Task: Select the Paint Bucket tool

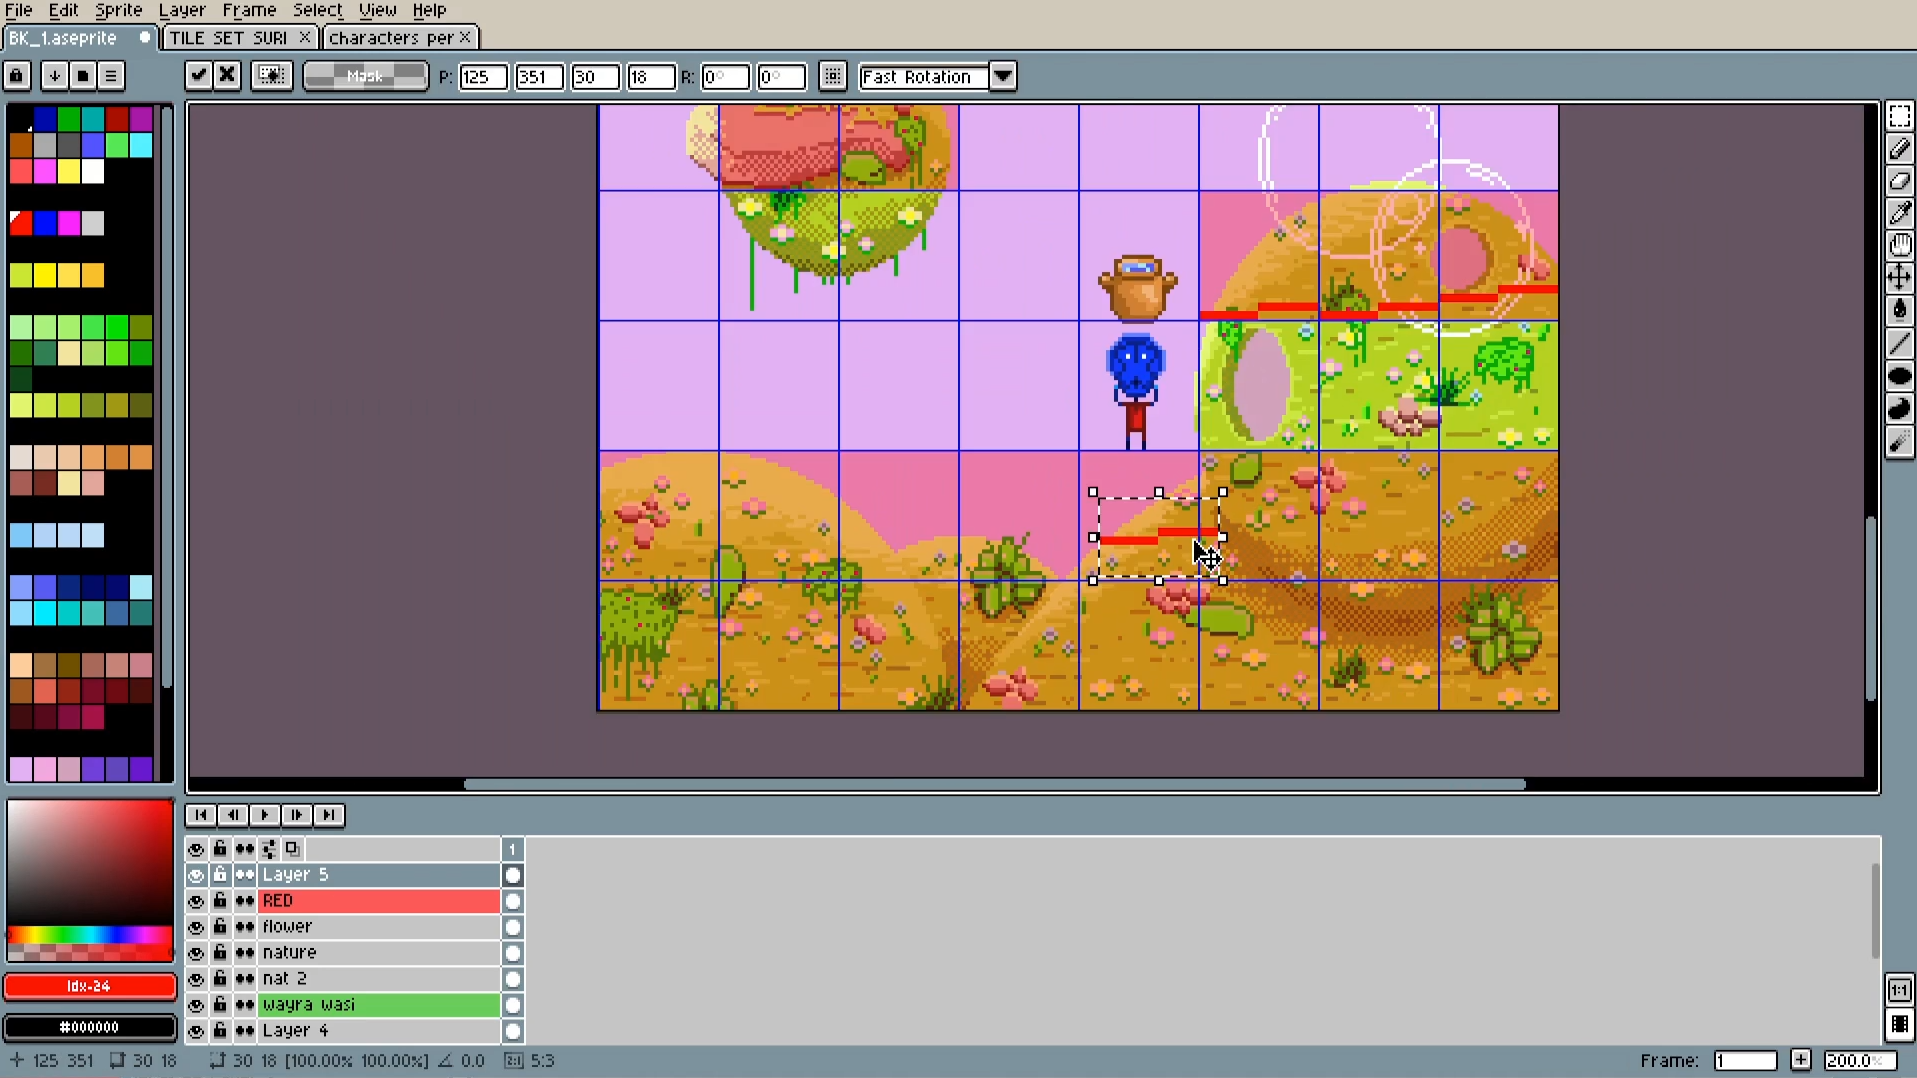Action: coord(1899,310)
